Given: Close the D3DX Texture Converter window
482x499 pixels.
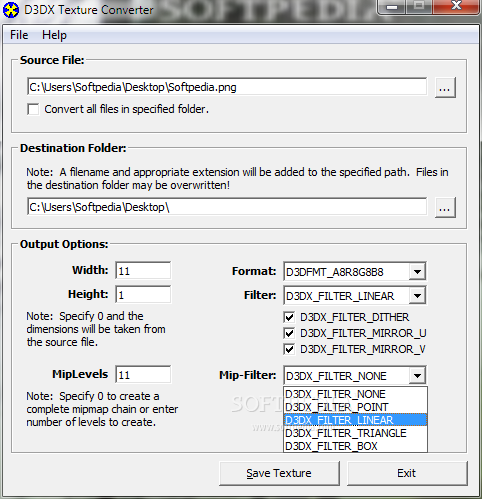Looking at the screenshot, I should [456, 6].
